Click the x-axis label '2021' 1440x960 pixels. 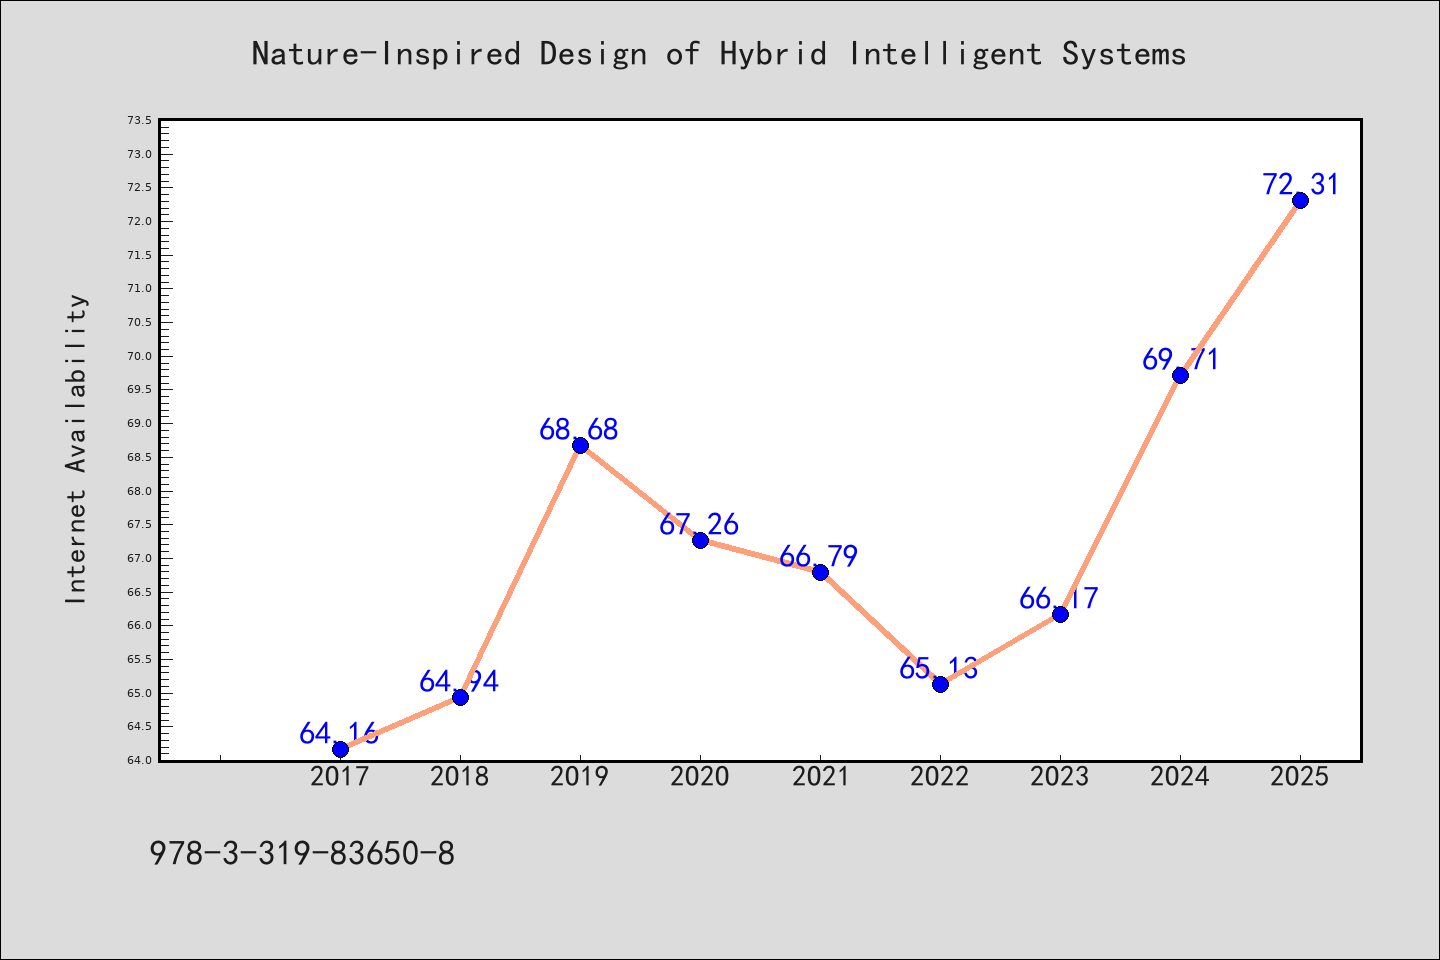pos(820,776)
